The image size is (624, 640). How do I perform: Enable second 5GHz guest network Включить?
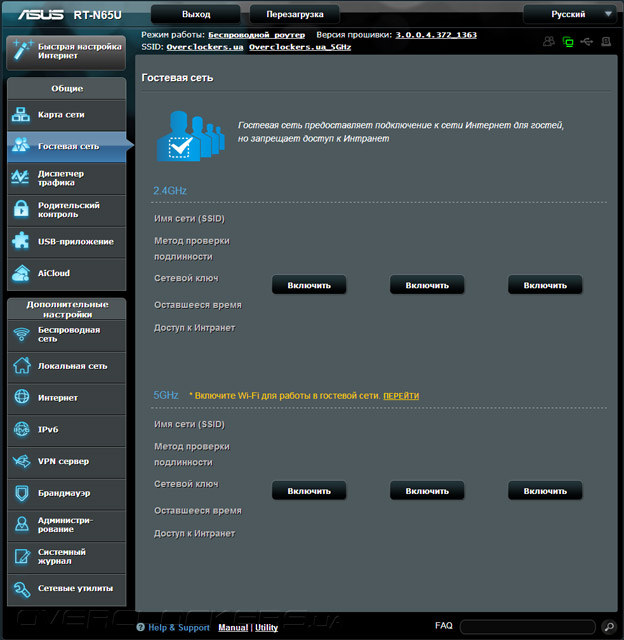point(427,491)
